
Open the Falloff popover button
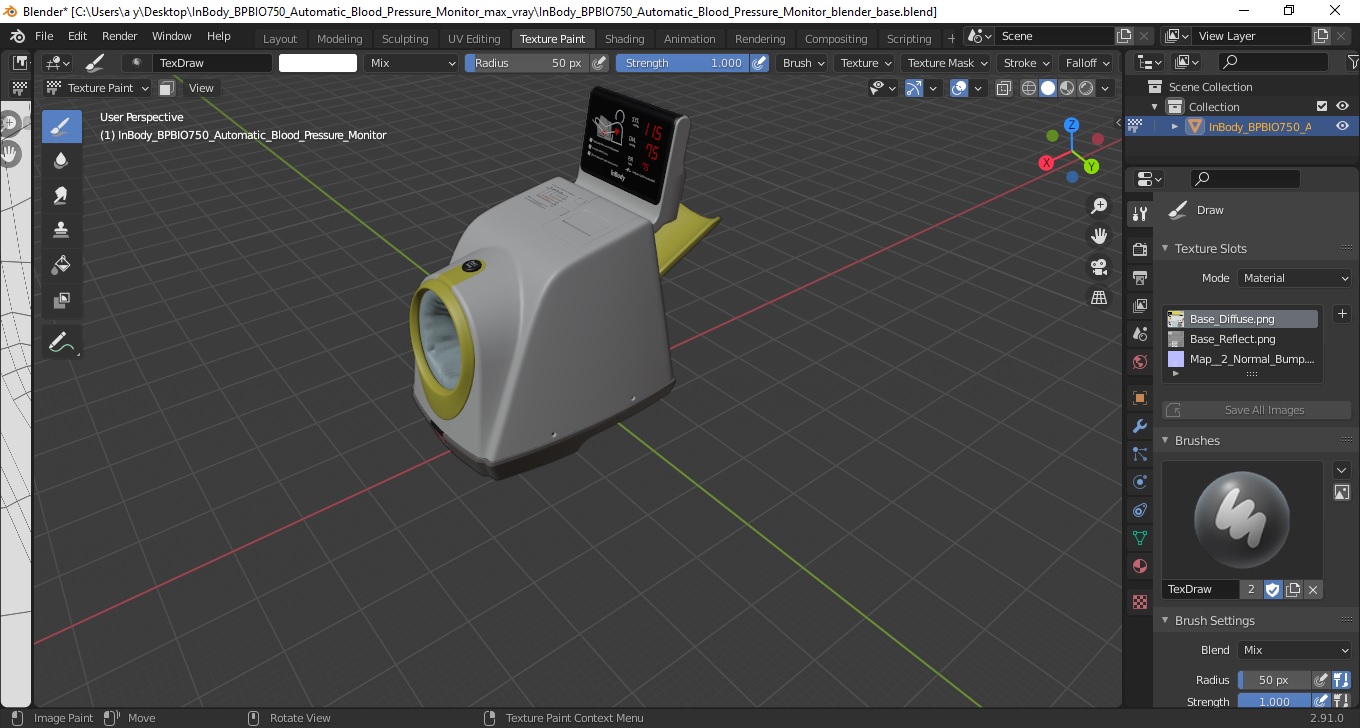pos(1087,63)
